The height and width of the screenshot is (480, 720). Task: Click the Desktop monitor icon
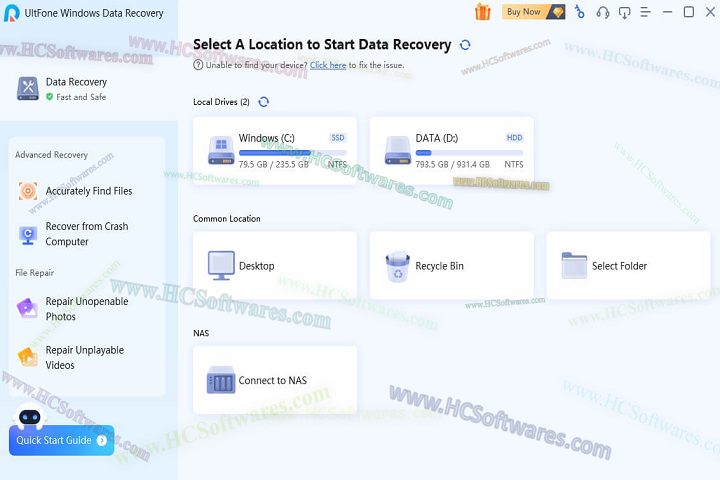coord(221,265)
